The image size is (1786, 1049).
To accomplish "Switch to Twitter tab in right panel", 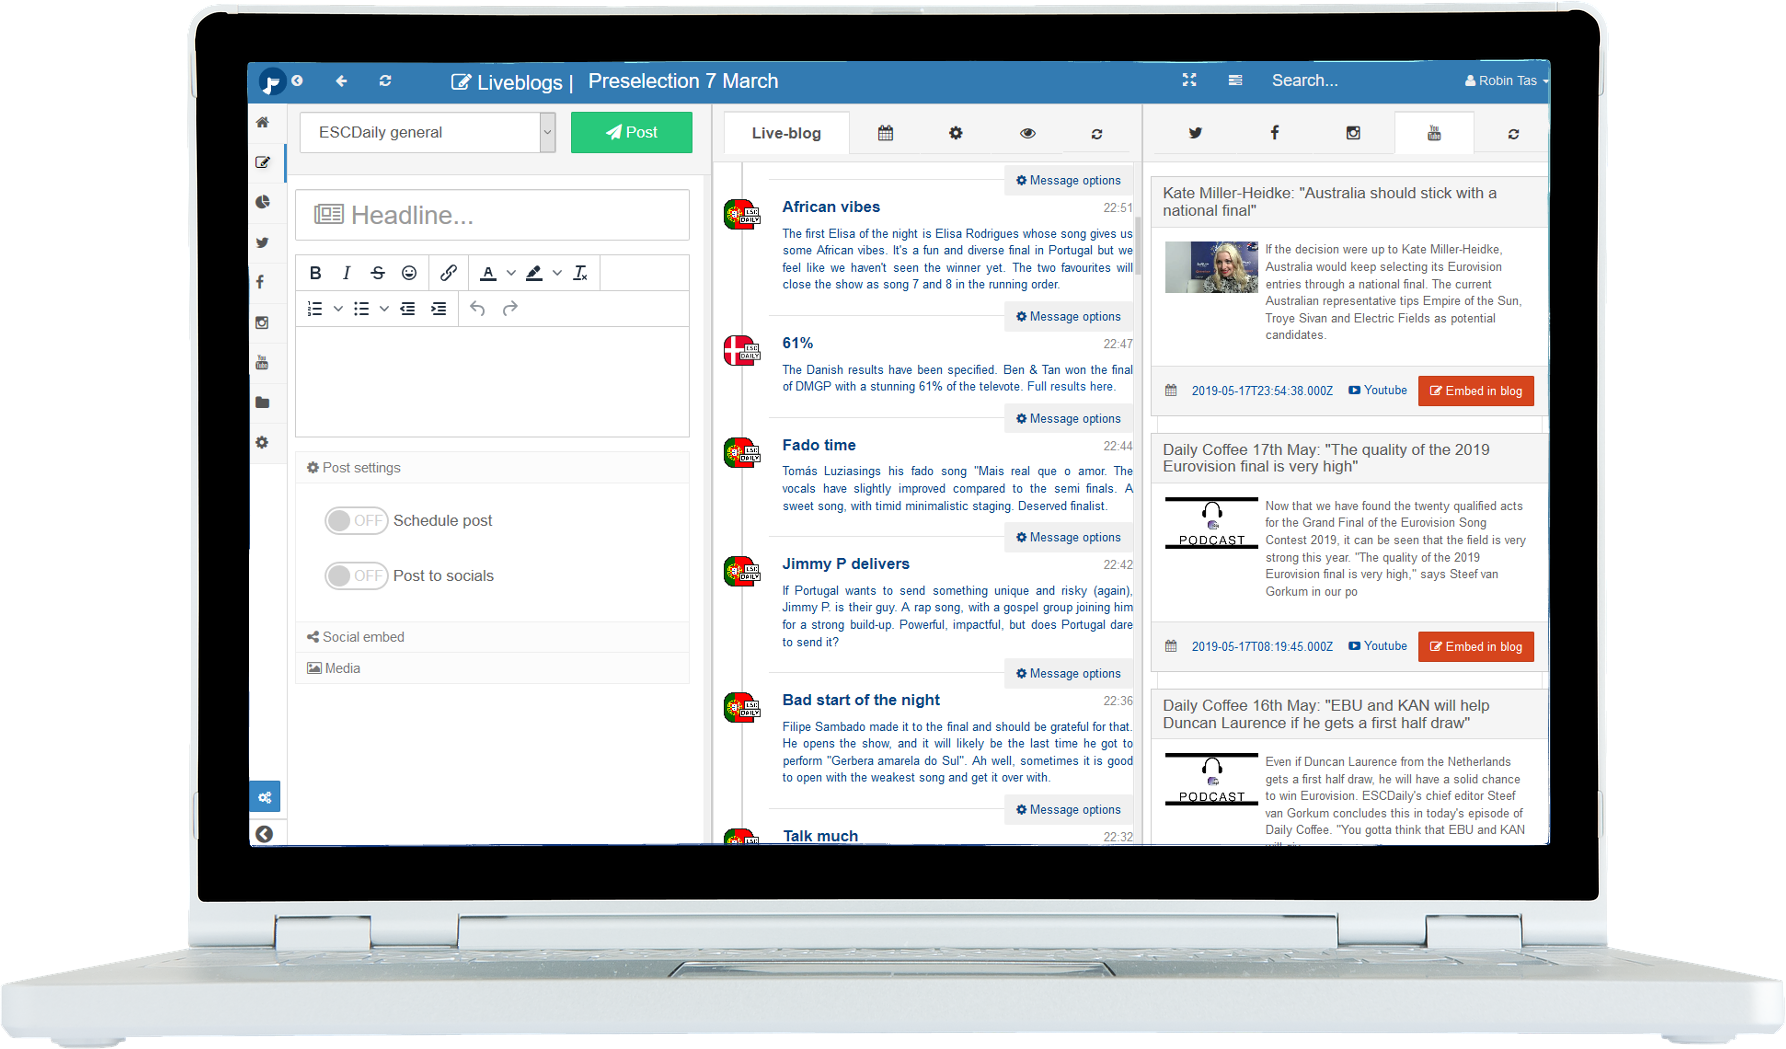I will [x=1195, y=133].
